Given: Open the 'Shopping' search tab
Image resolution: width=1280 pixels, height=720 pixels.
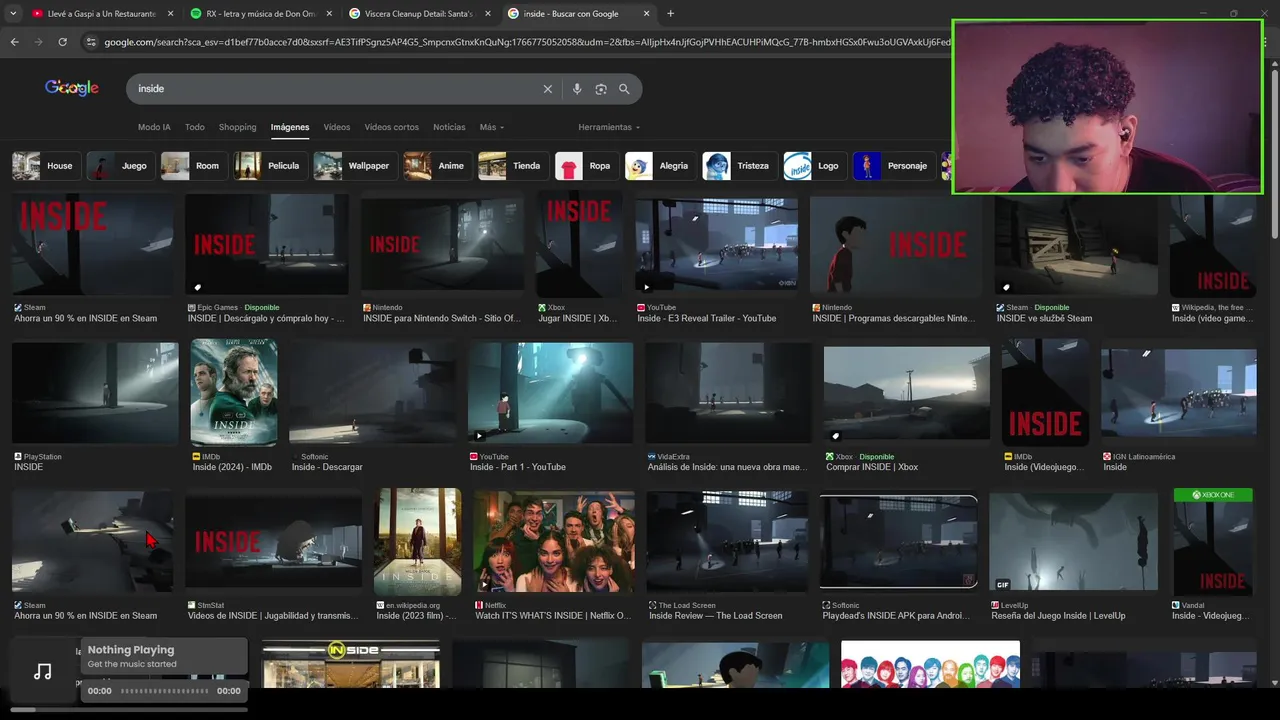Looking at the screenshot, I should [x=238, y=127].
